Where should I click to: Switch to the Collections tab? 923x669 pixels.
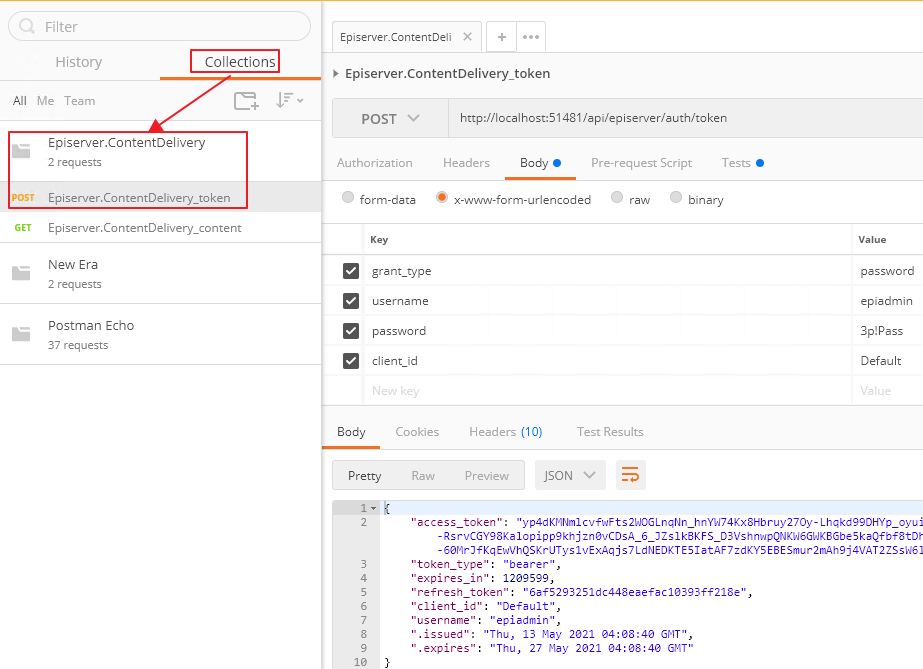(x=240, y=62)
